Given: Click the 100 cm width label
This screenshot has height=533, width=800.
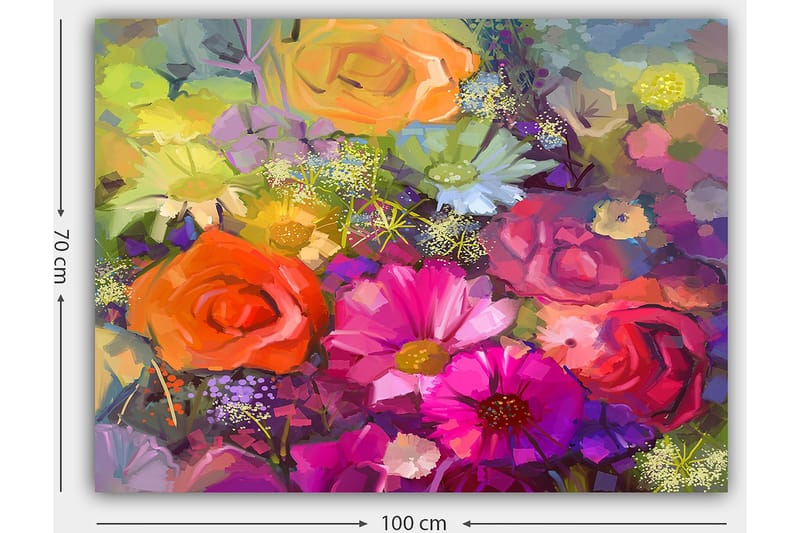Looking at the screenshot, I should pos(413,522).
